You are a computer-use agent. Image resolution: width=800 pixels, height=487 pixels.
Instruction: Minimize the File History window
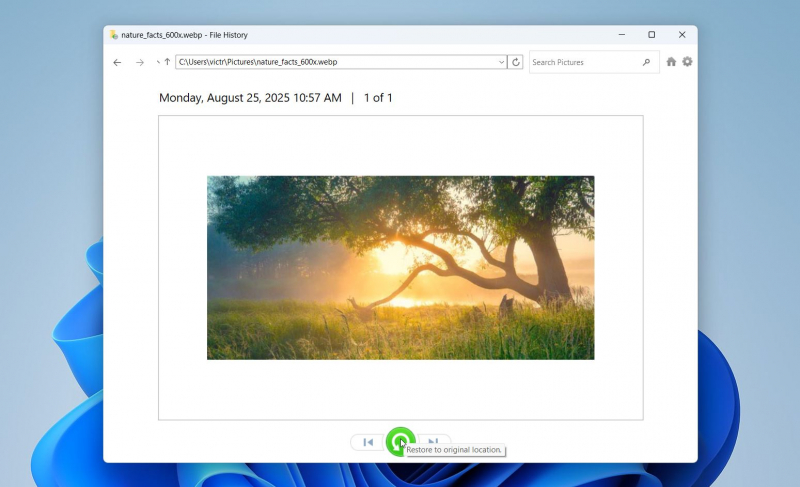click(621, 35)
